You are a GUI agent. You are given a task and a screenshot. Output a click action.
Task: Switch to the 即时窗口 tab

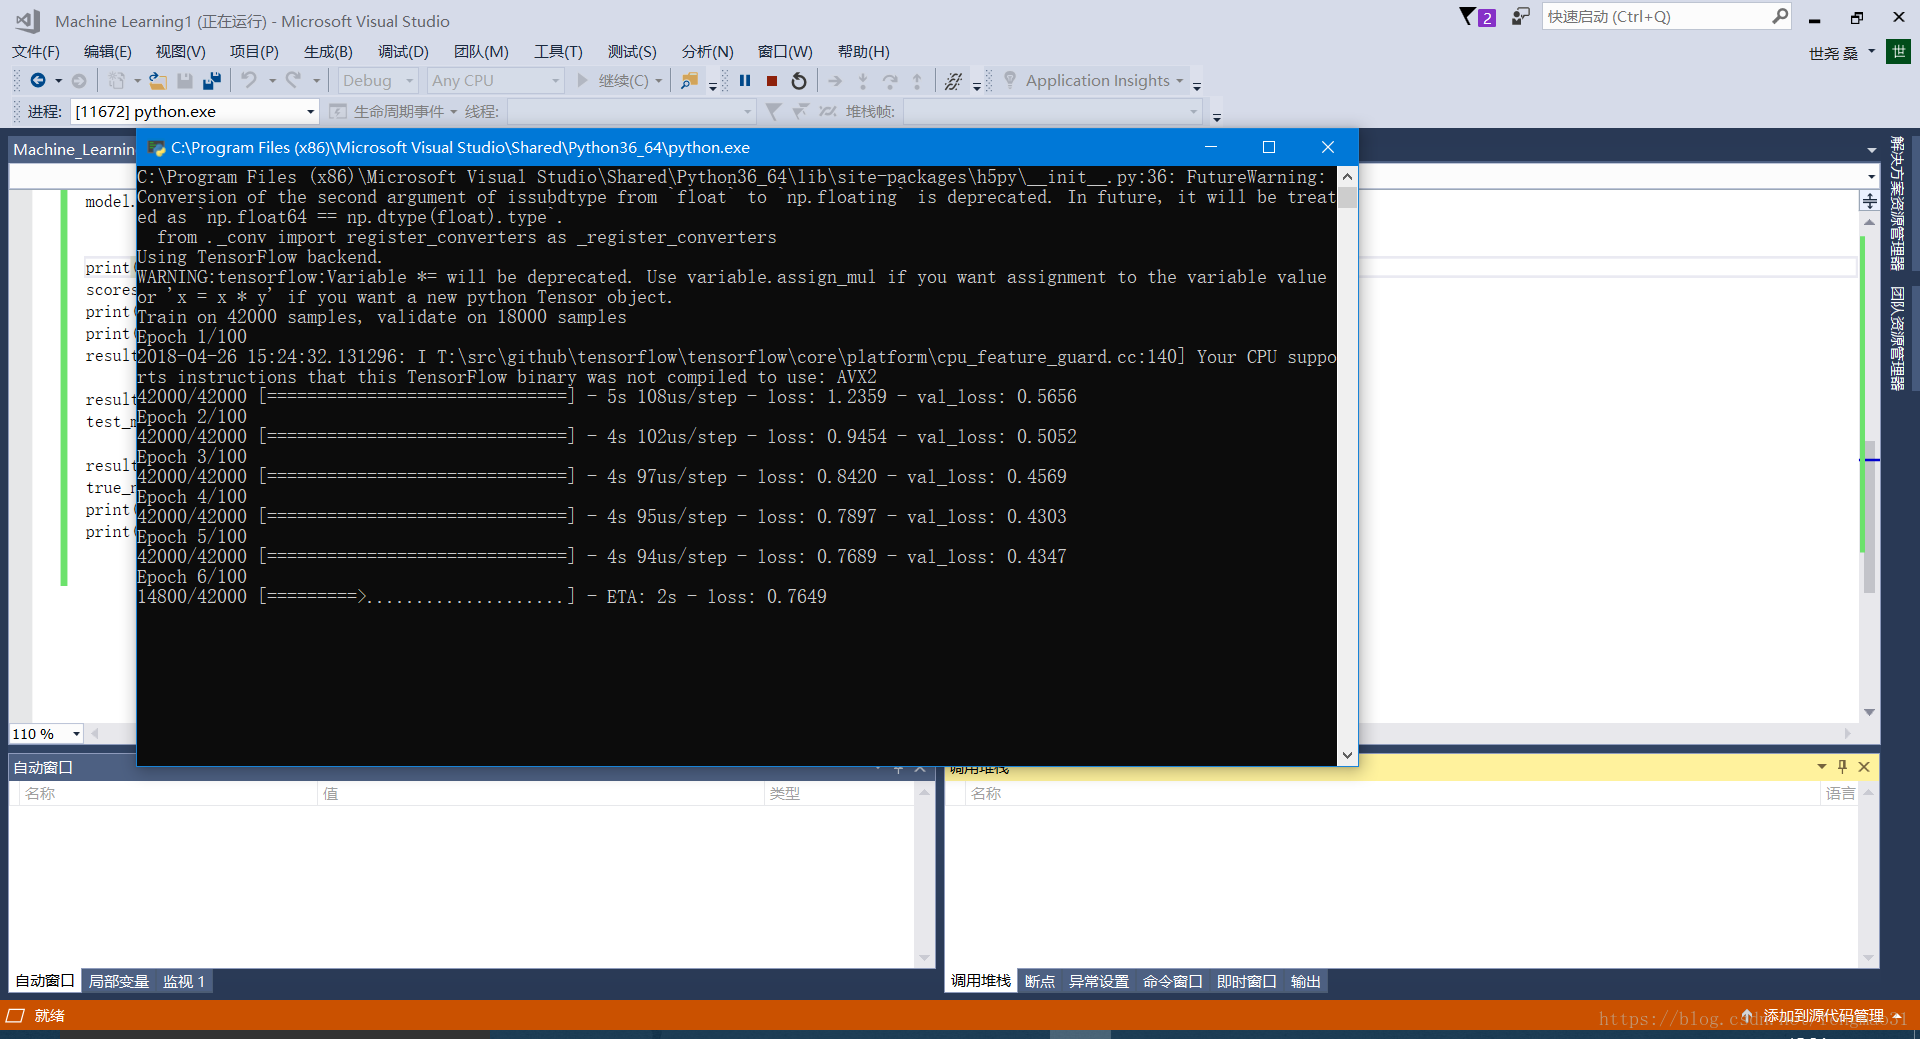point(1247,982)
